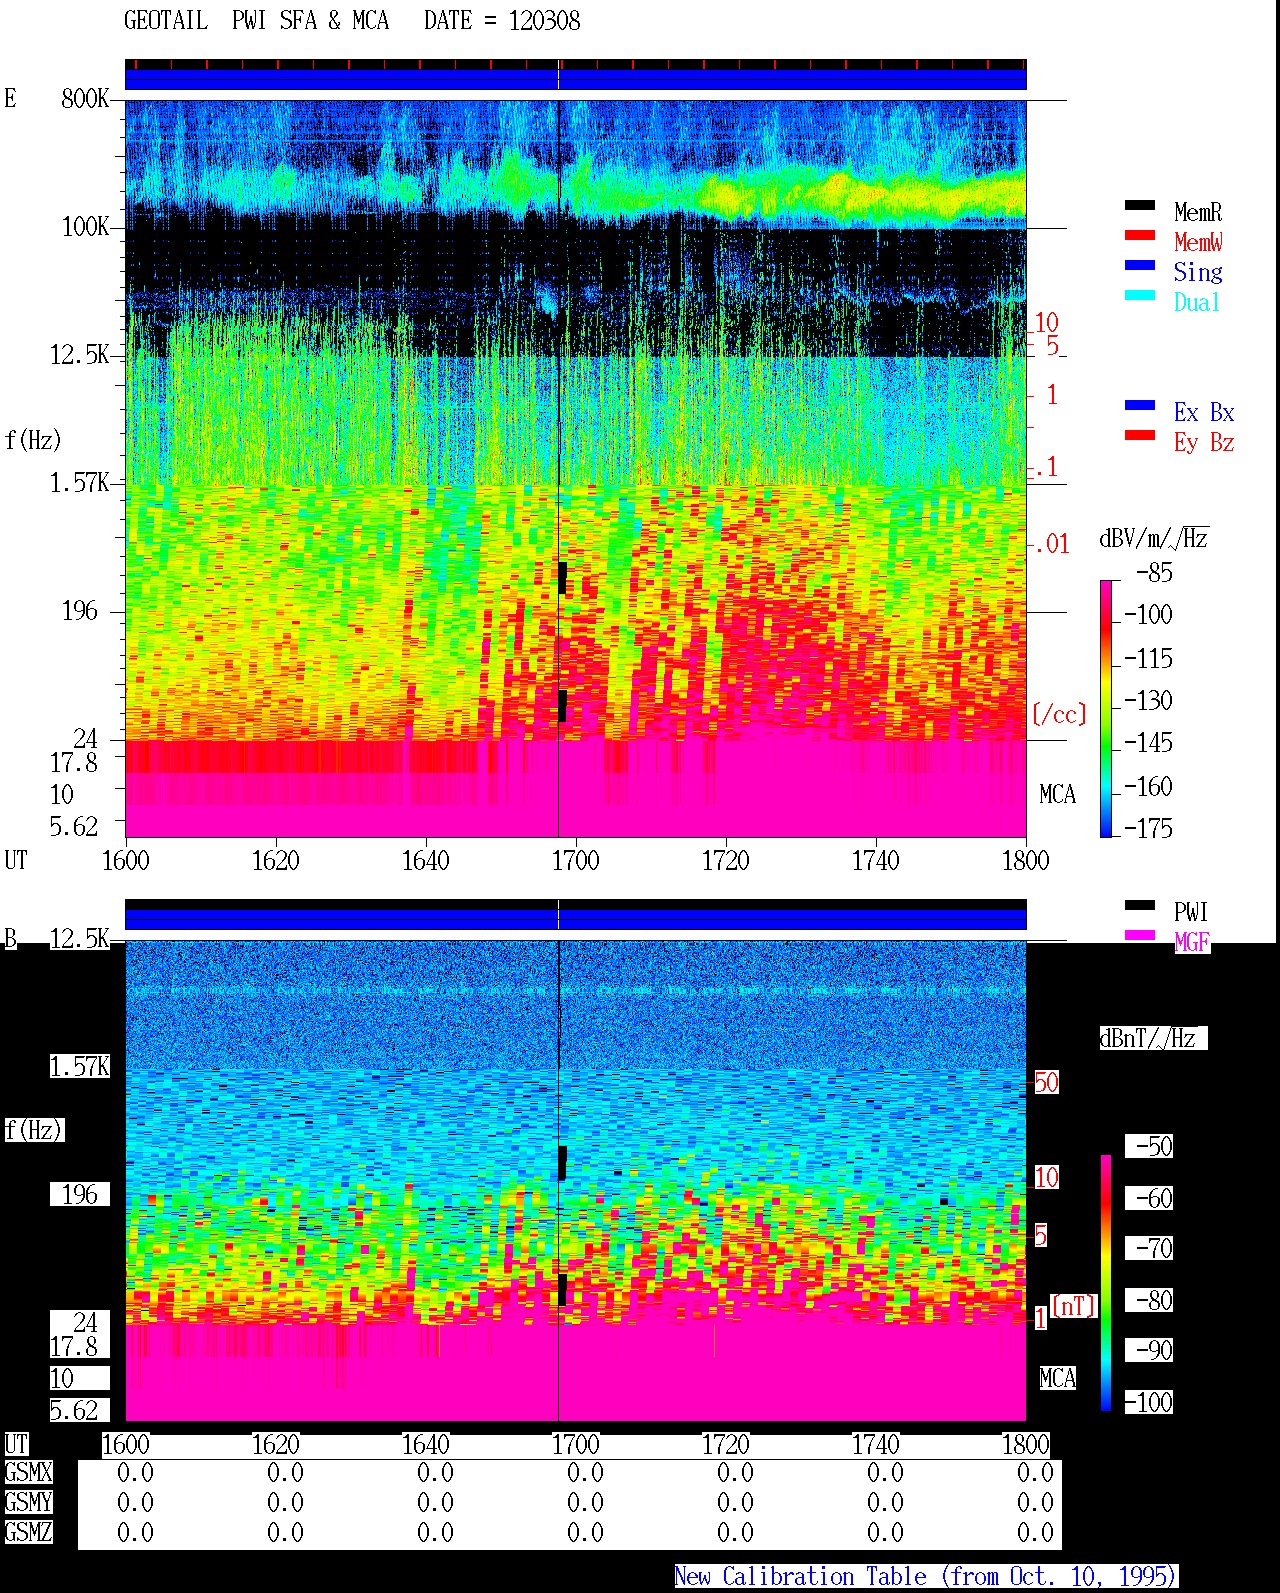Click the blue mode status strip above E panel
Viewport: 1280px width, 1593px height.
point(576,79)
